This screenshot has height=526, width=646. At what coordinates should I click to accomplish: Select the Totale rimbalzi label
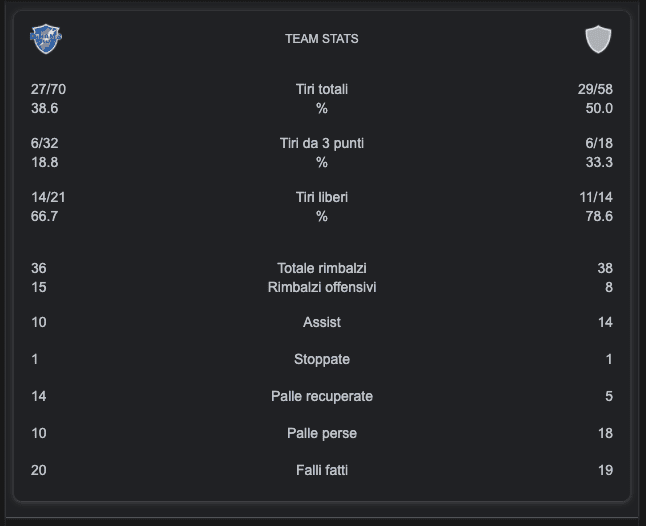tap(322, 268)
